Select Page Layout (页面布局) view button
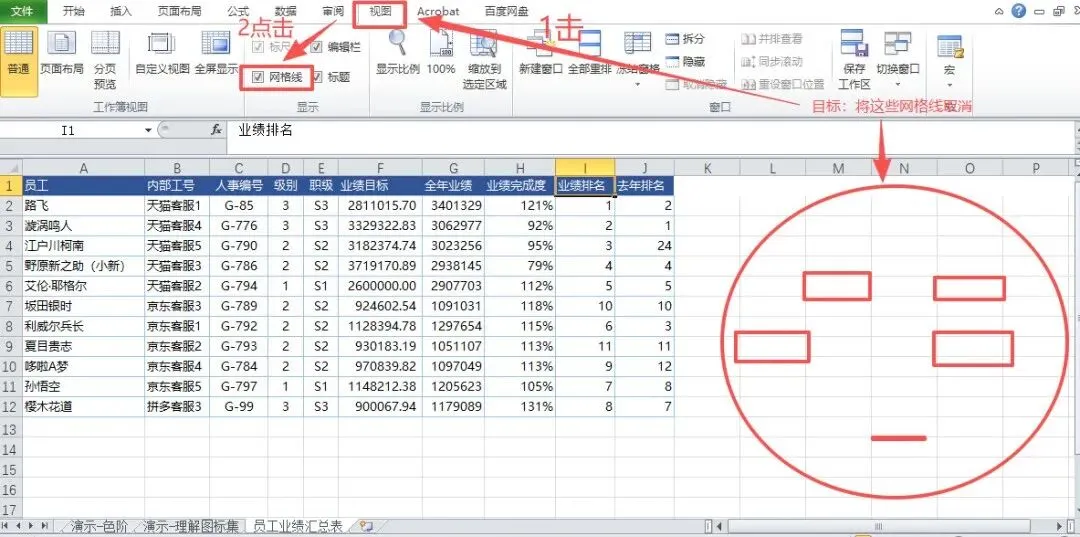The height and width of the screenshot is (537, 1080). (x=61, y=55)
